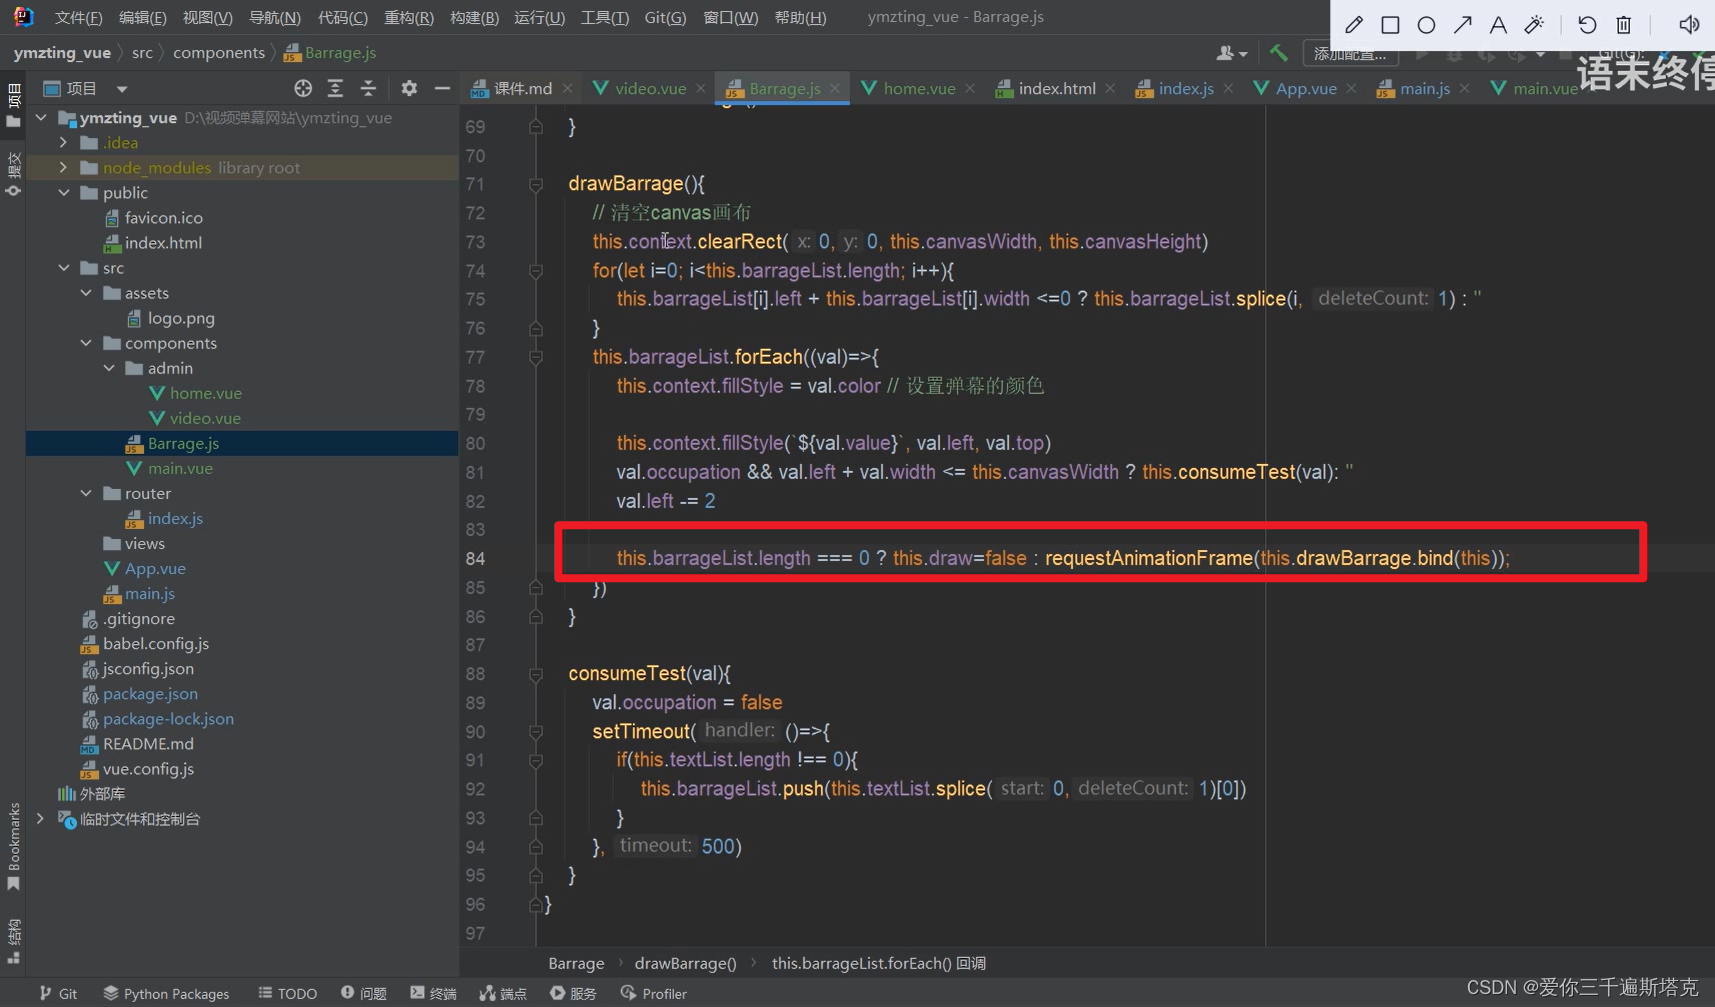1715x1007 pixels.
Task: Fold the for loop at line 74
Action: [x=536, y=271]
